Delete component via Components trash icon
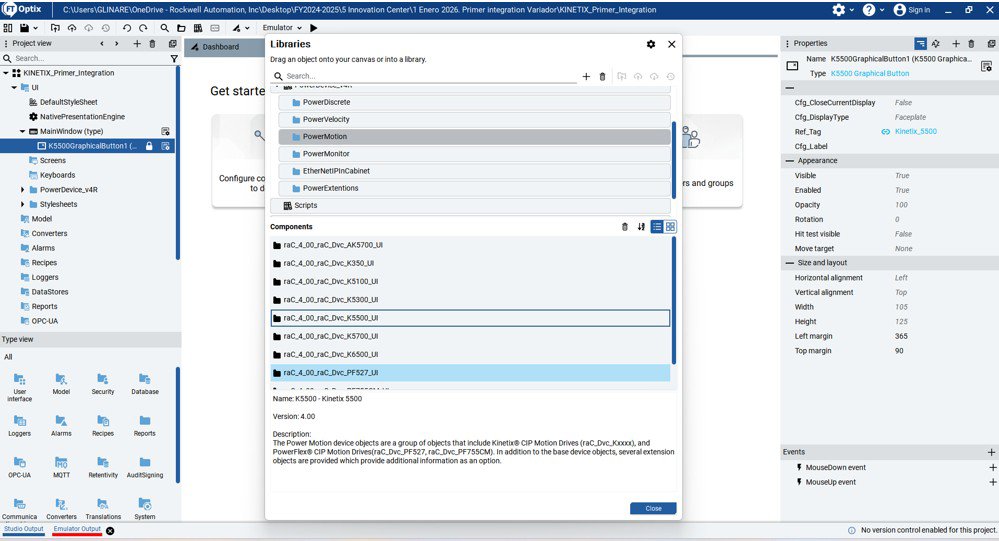 pos(624,227)
